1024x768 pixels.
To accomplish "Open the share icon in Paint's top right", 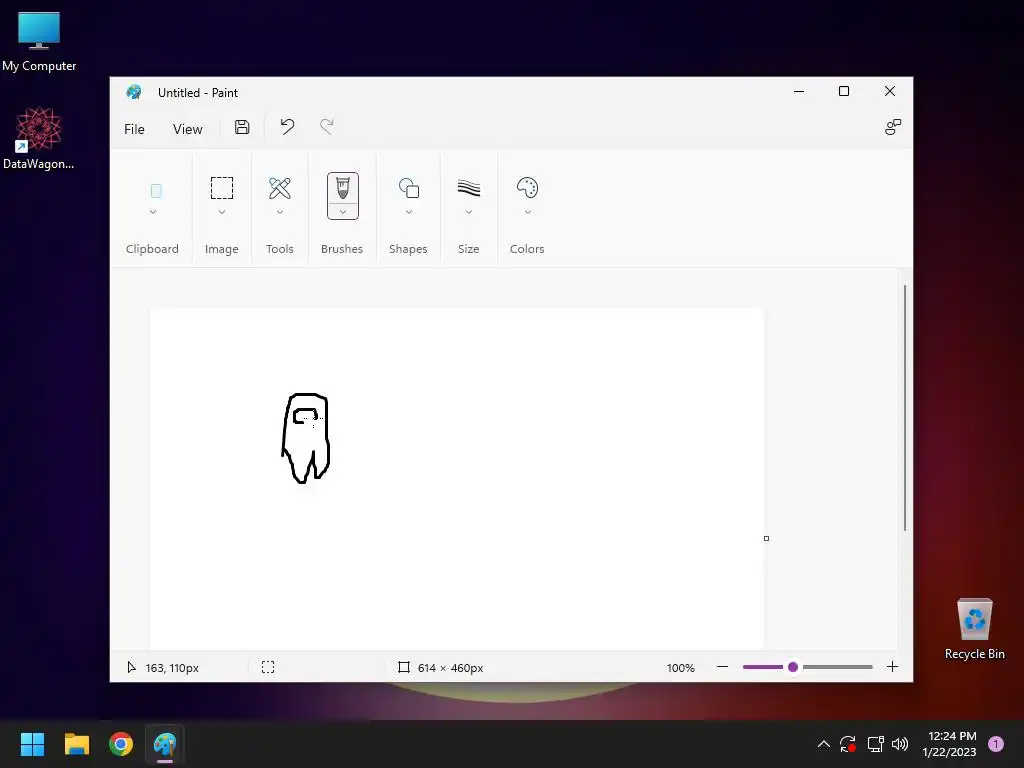I will (x=893, y=127).
